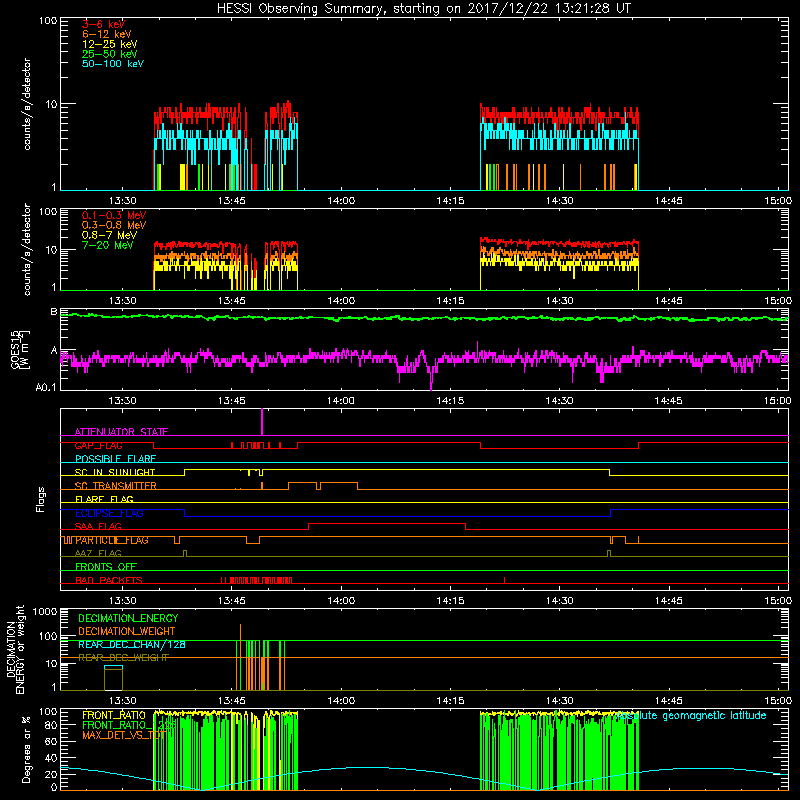The image size is (800, 800).
Task: Click the REAR_DEC_CHAN/128 legend label
Action: pyautogui.click(x=132, y=645)
